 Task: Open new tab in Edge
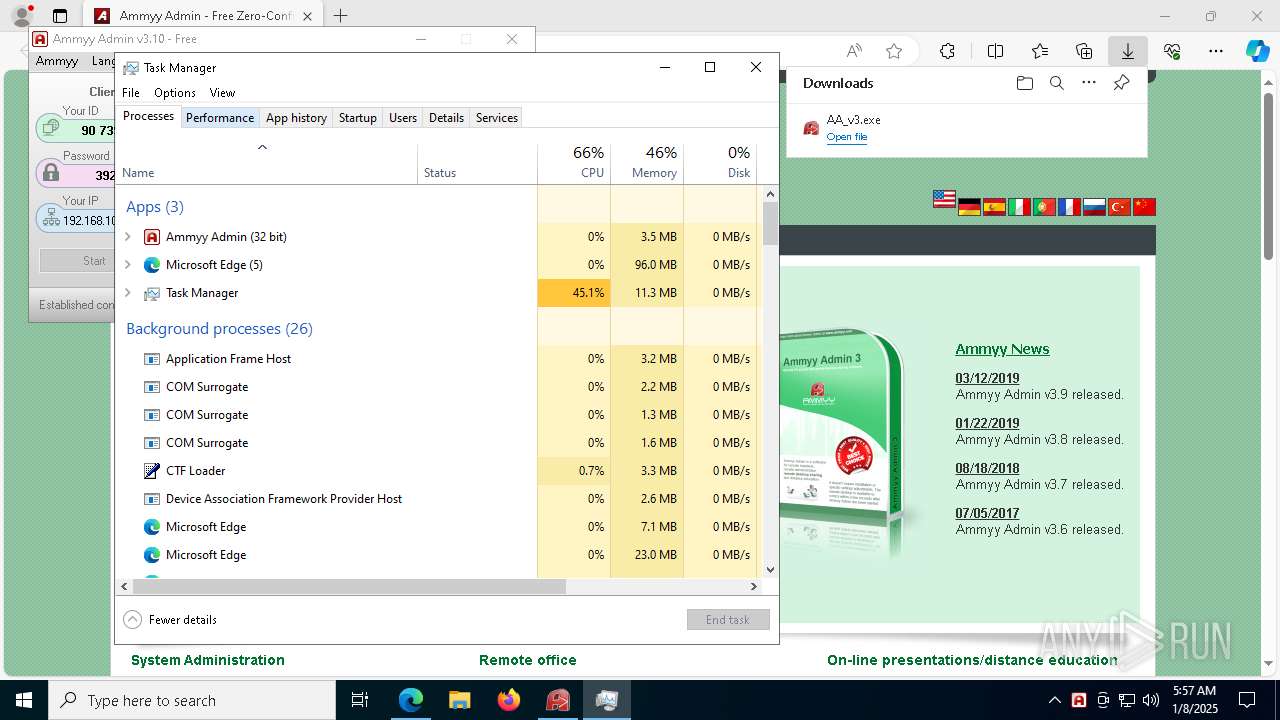(341, 16)
